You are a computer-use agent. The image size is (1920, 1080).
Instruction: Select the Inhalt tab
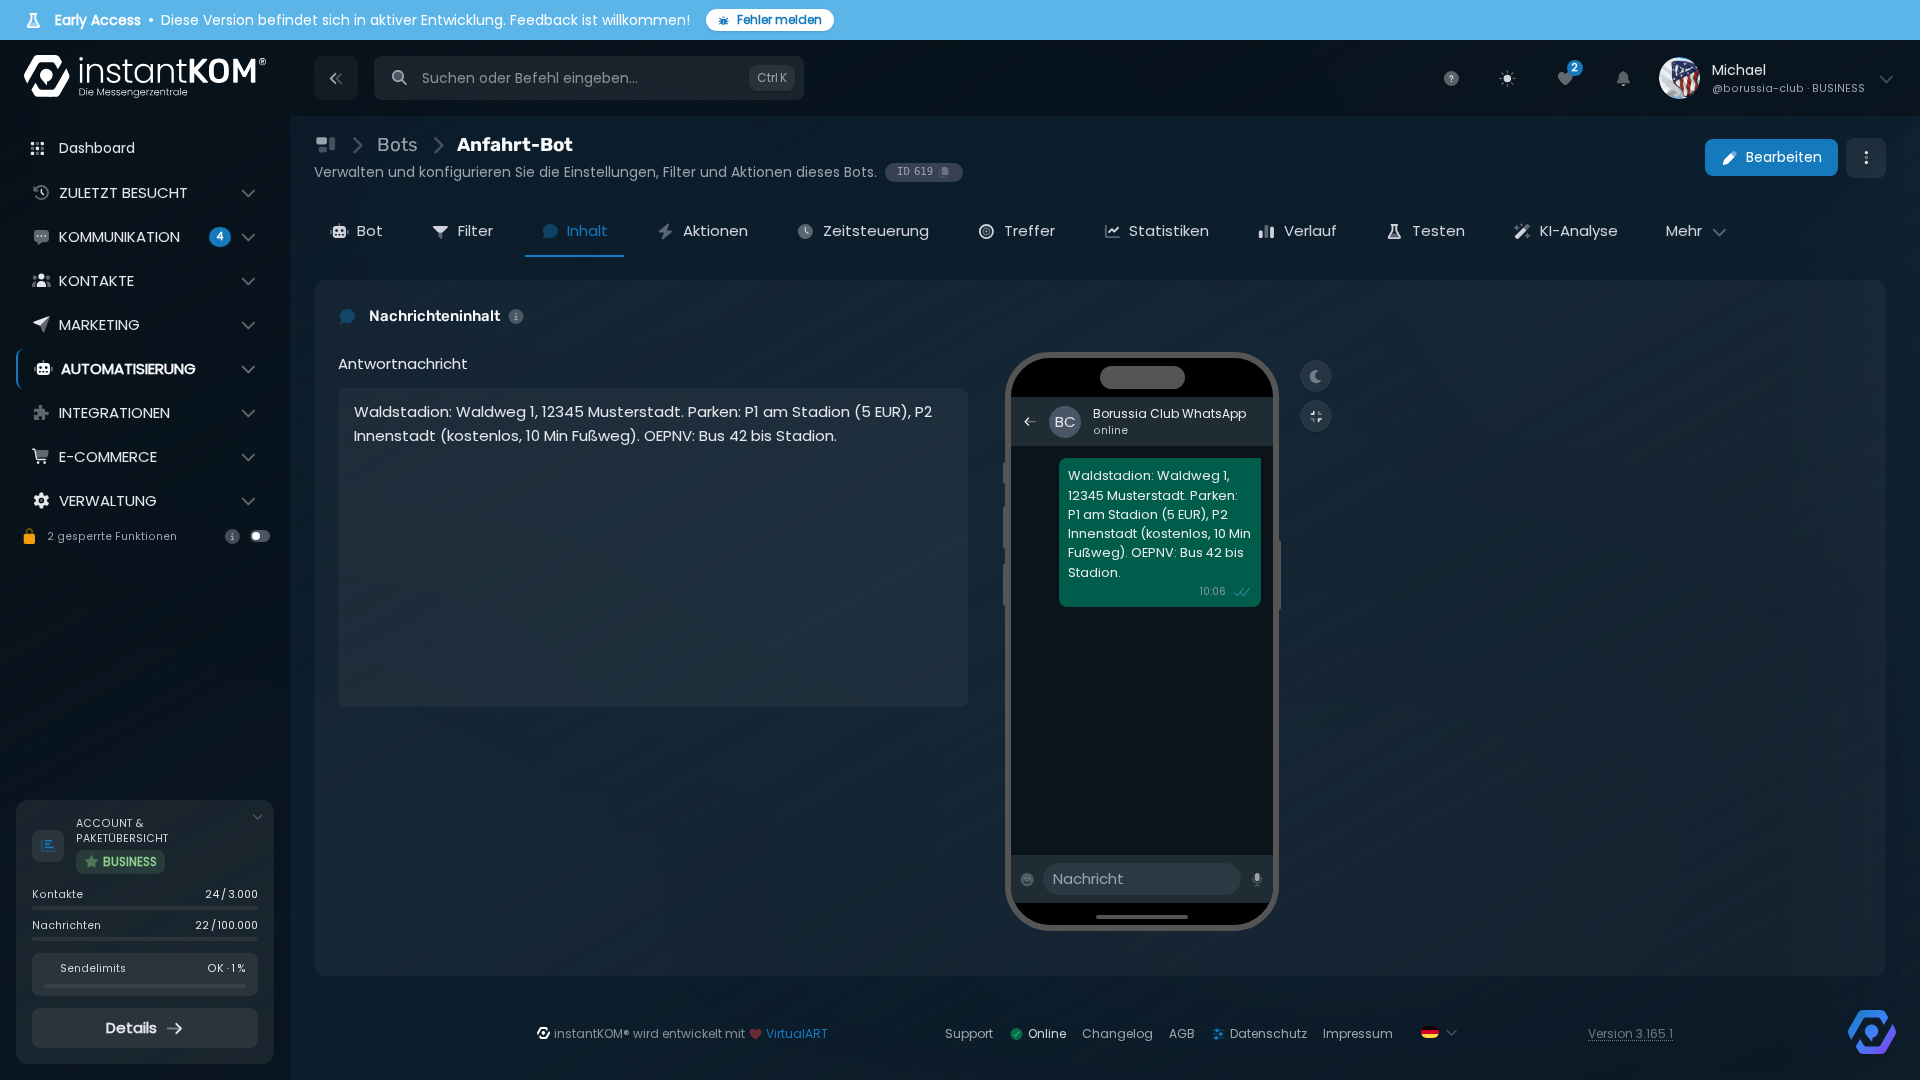pyautogui.click(x=574, y=232)
